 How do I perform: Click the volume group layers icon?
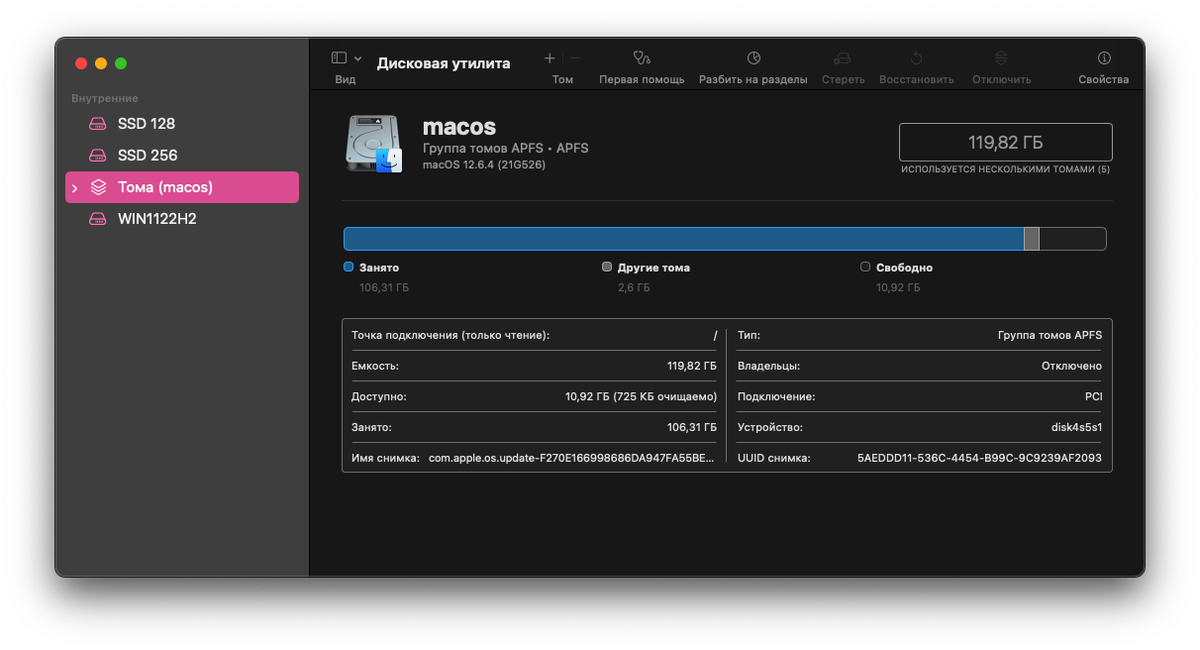coord(97,187)
